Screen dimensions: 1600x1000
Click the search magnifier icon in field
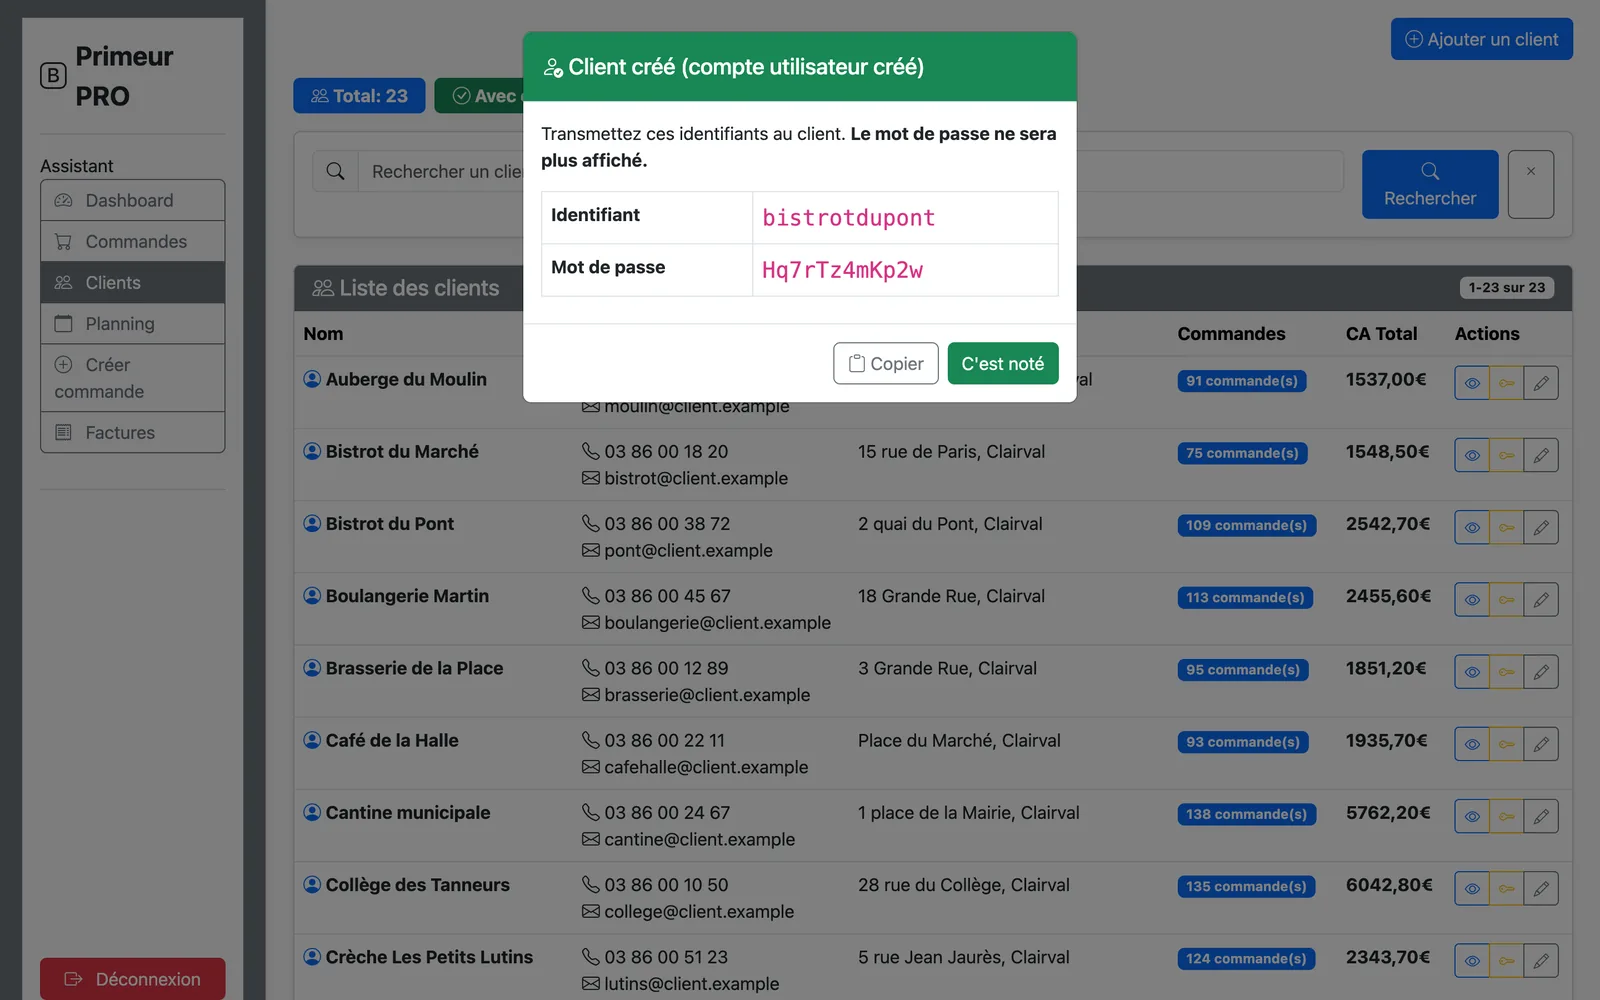click(335, 172)
